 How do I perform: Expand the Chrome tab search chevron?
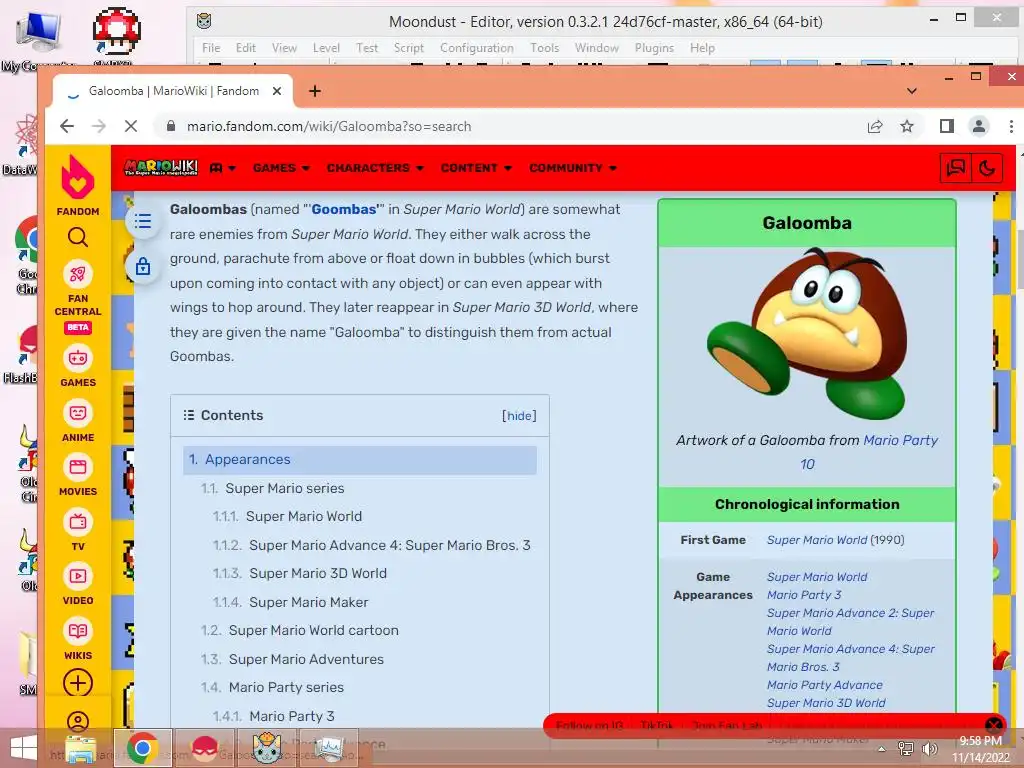click(x=912, y=91)
